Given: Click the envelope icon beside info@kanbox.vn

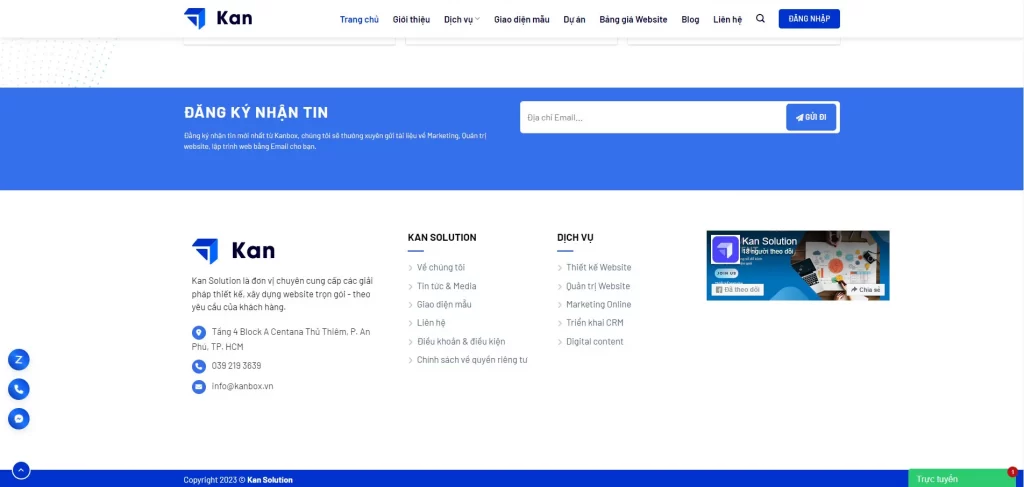Looking at the screenshot, I should point(199,387).
